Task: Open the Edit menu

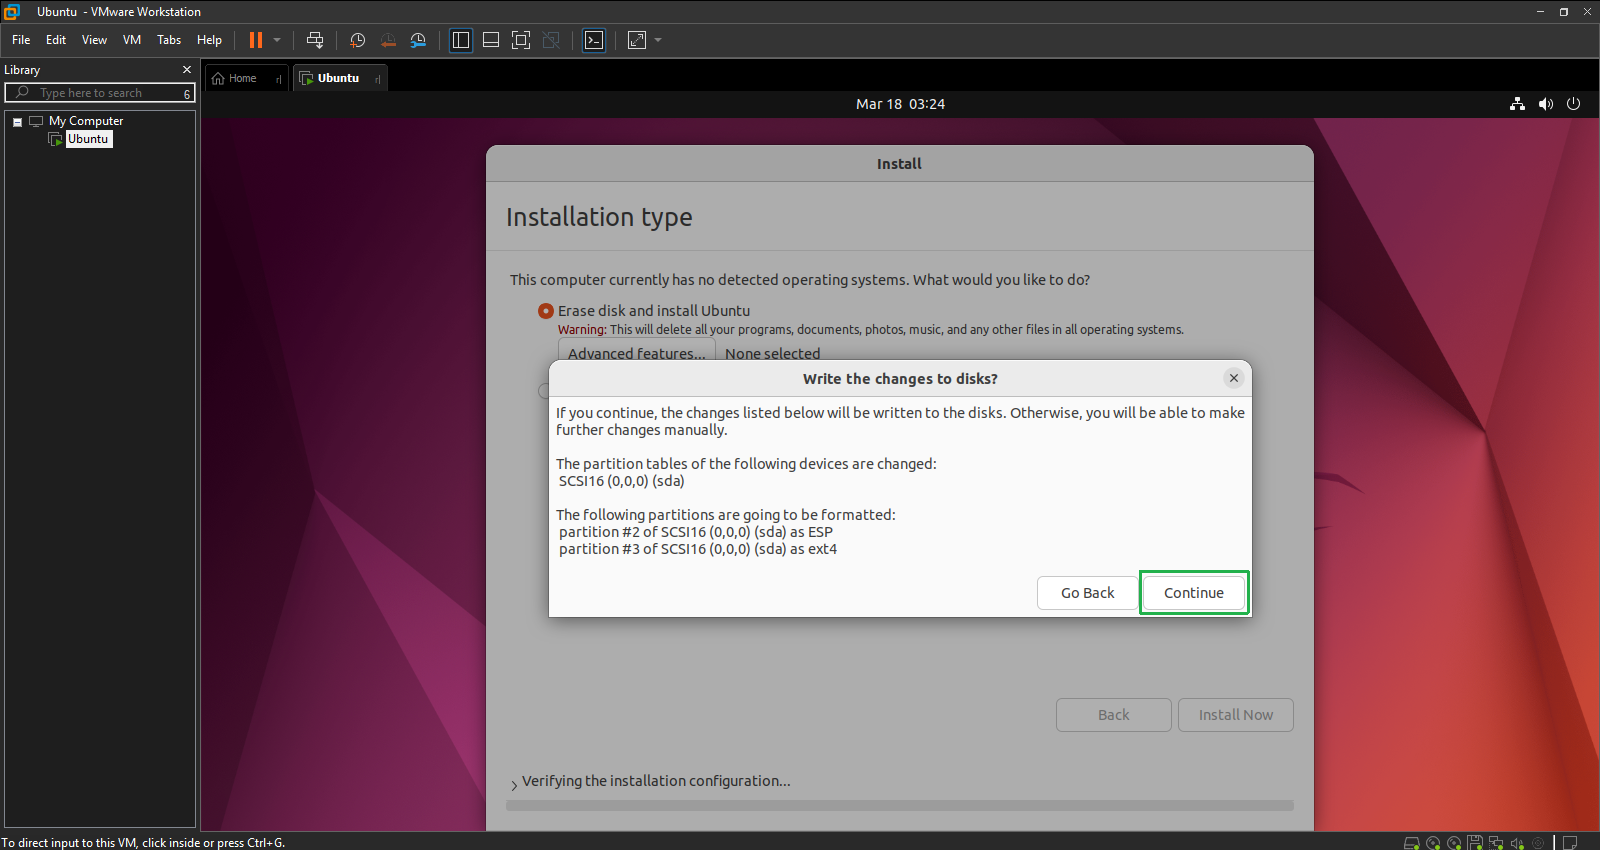Action: (x=56, y=40)
